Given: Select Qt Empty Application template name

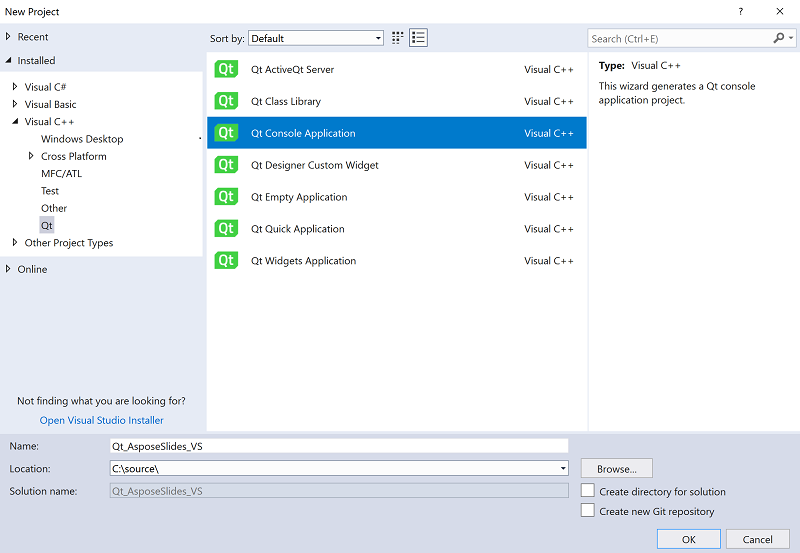Looking at the screenshot, I should (299, 197).
